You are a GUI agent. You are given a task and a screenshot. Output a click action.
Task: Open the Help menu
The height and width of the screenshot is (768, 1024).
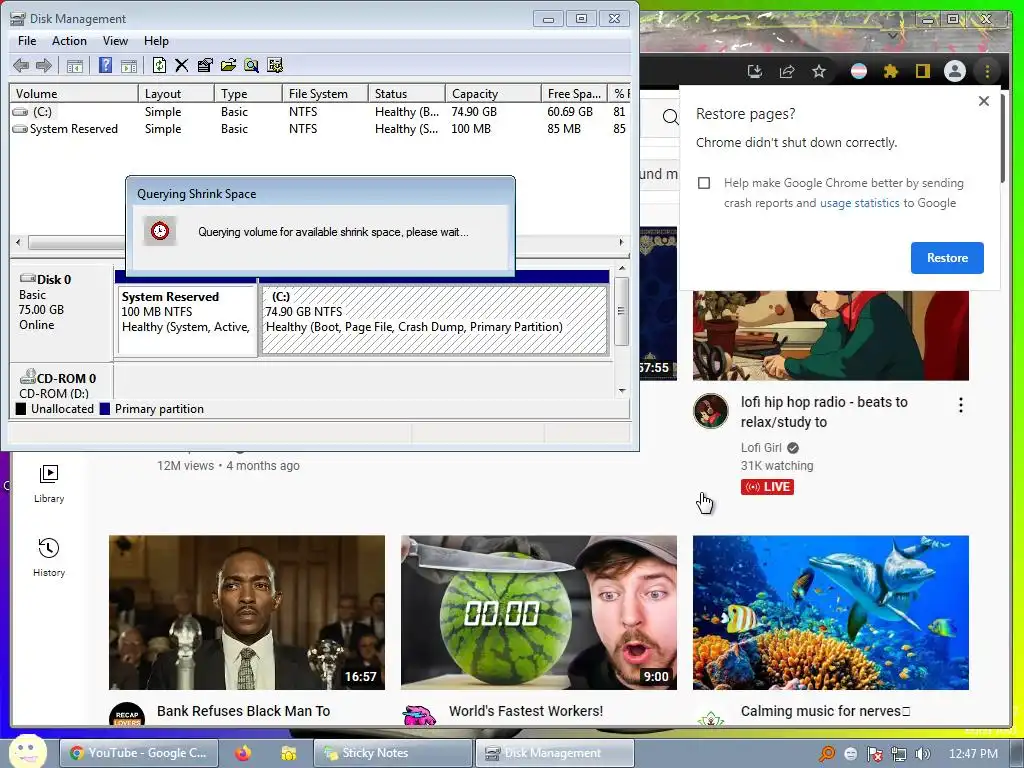156,40
